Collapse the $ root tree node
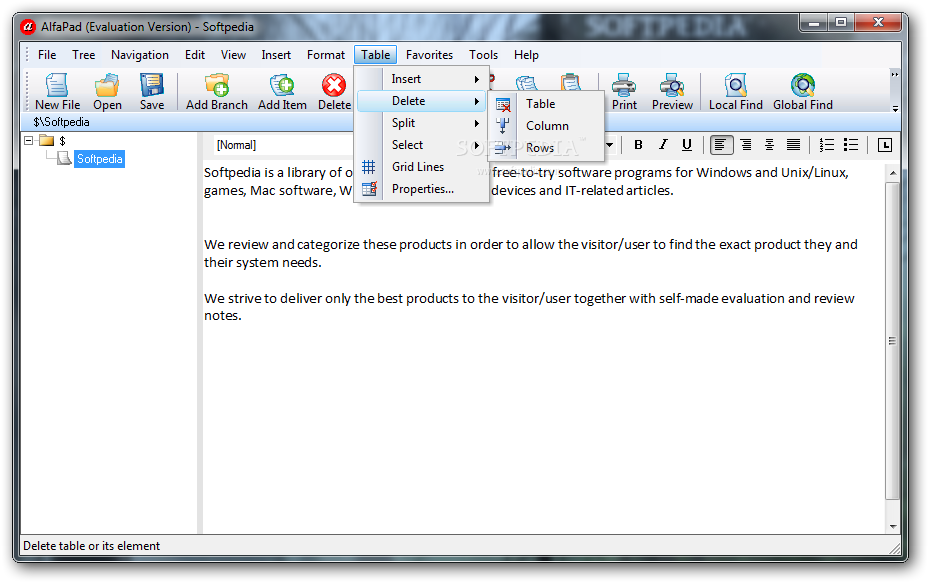 pyautogui.click(x=28, y=140)
